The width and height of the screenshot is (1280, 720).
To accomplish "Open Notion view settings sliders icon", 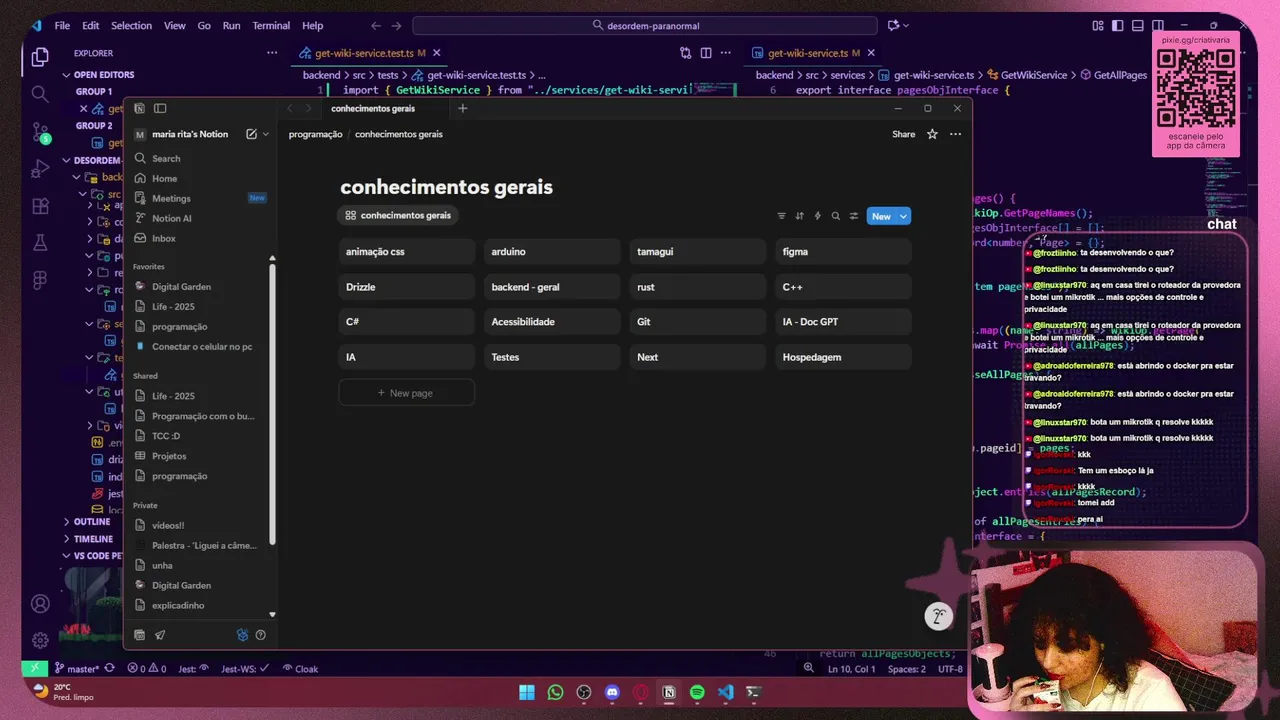I will [x=853, y=216].
